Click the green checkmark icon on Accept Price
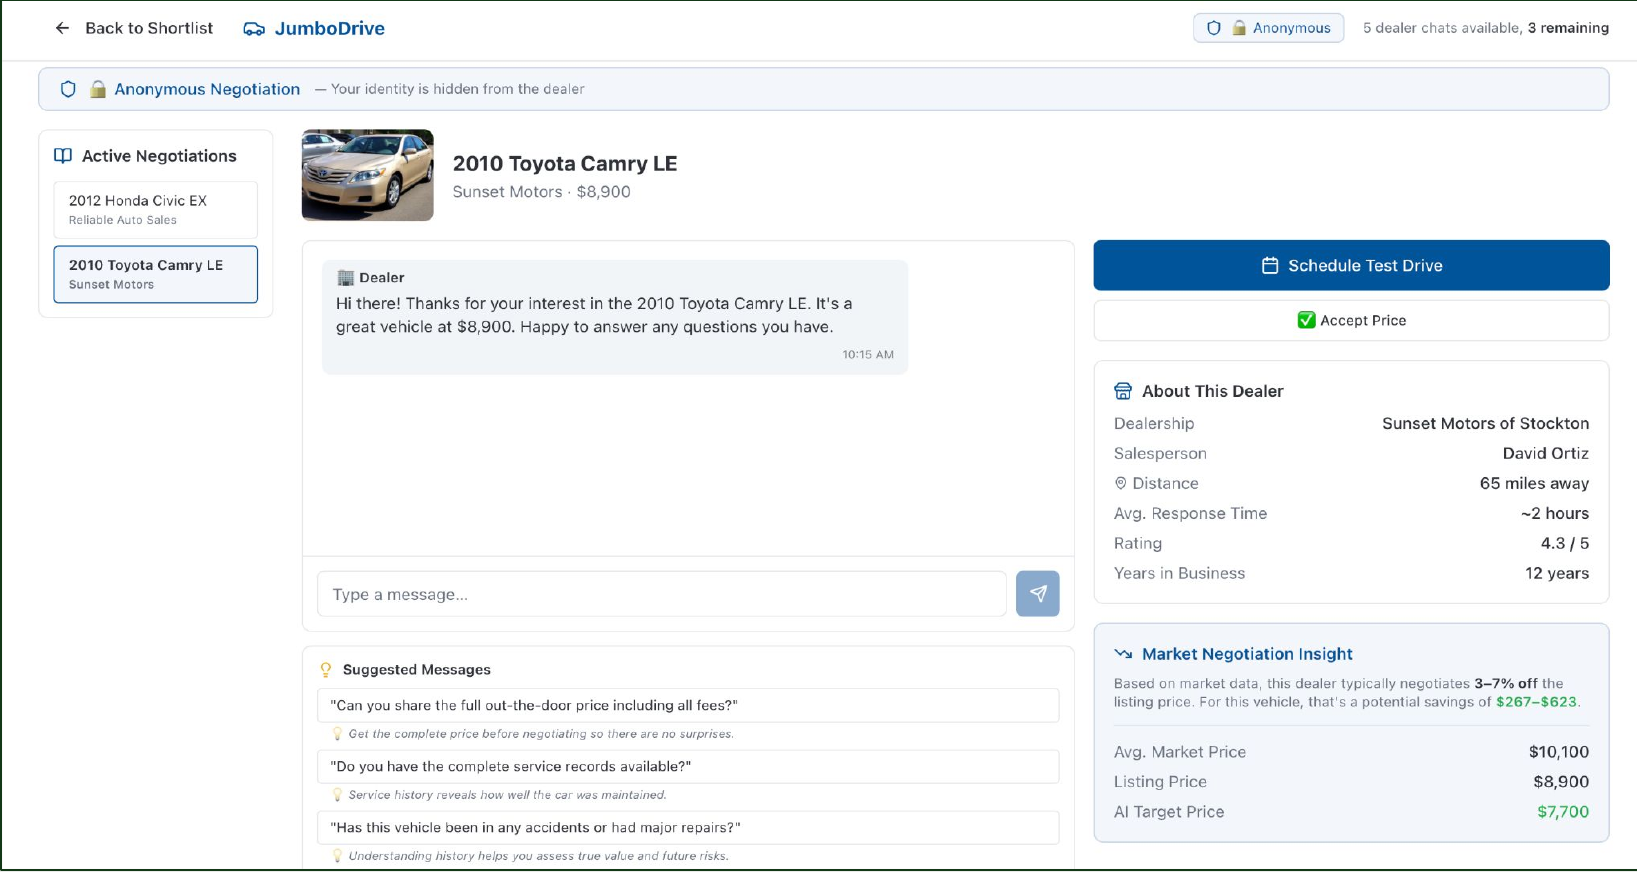 [1306, 320]
